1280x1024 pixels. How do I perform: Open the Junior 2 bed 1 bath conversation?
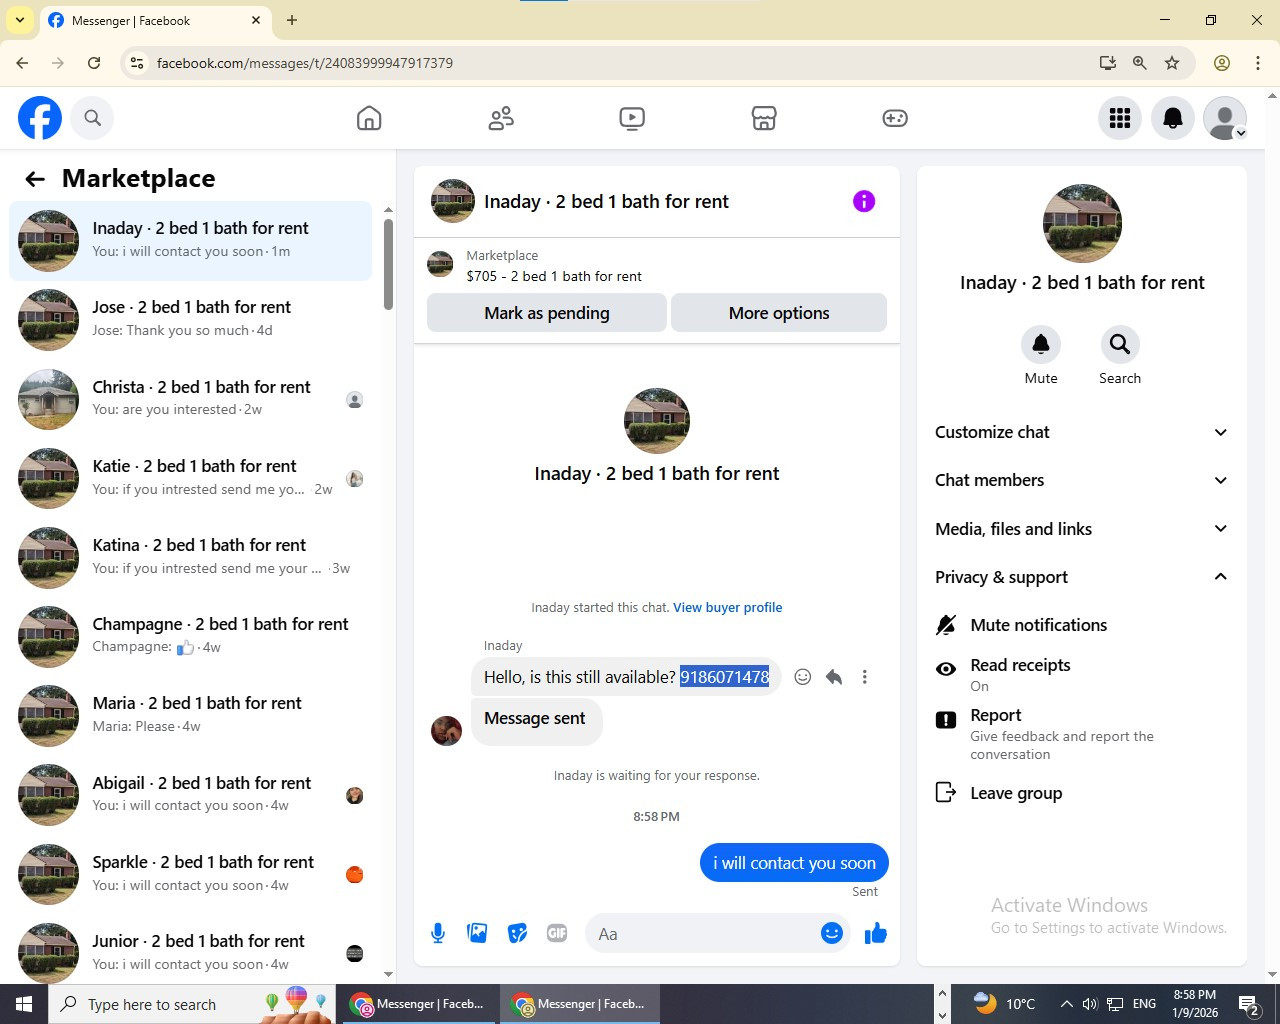click(190, 953)
